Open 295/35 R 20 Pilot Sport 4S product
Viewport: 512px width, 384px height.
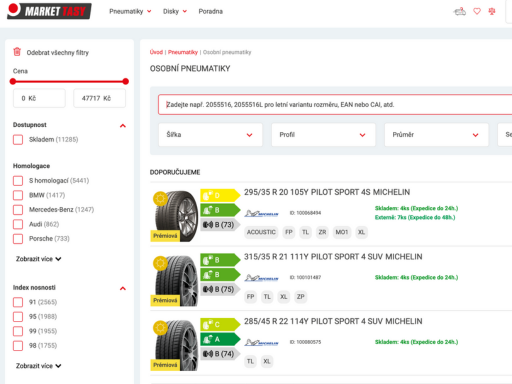pyautogui.click(x=327, y=192)
